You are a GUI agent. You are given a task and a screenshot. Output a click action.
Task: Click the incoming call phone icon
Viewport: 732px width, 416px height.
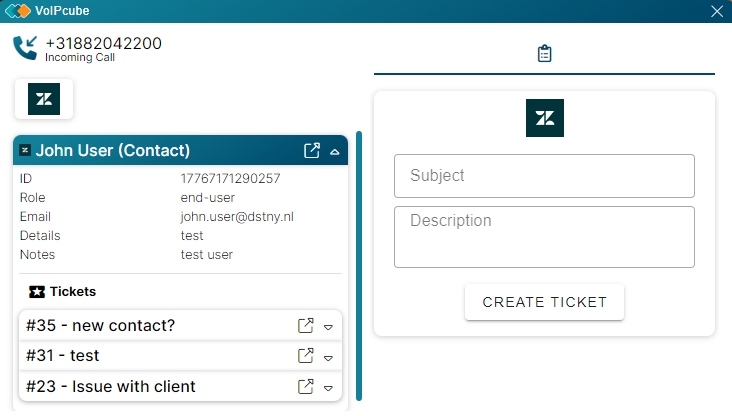tap(24, 48)
